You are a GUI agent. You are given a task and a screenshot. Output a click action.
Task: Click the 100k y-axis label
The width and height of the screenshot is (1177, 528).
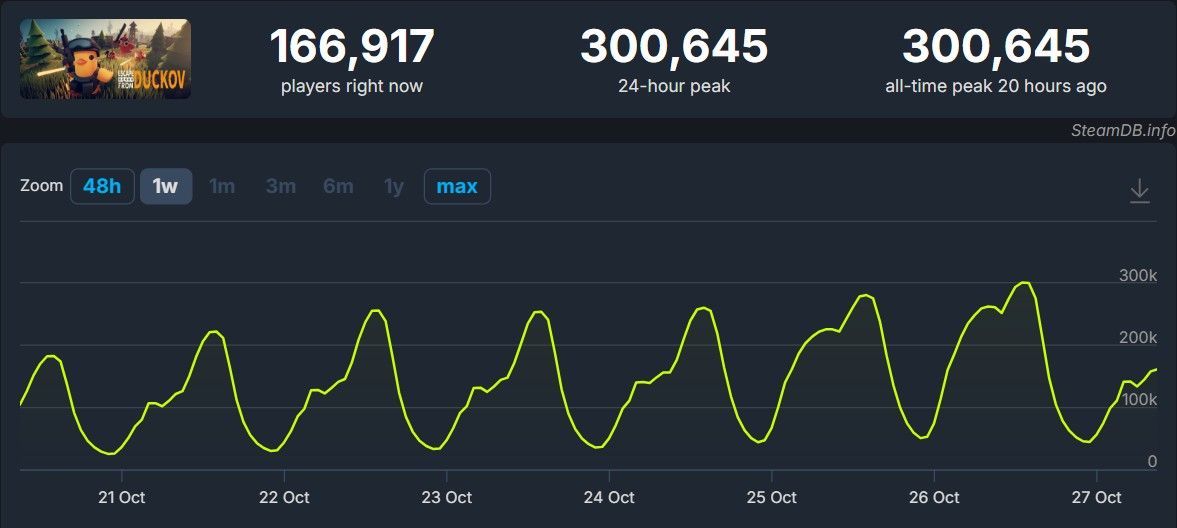[x=1138, y=400]
